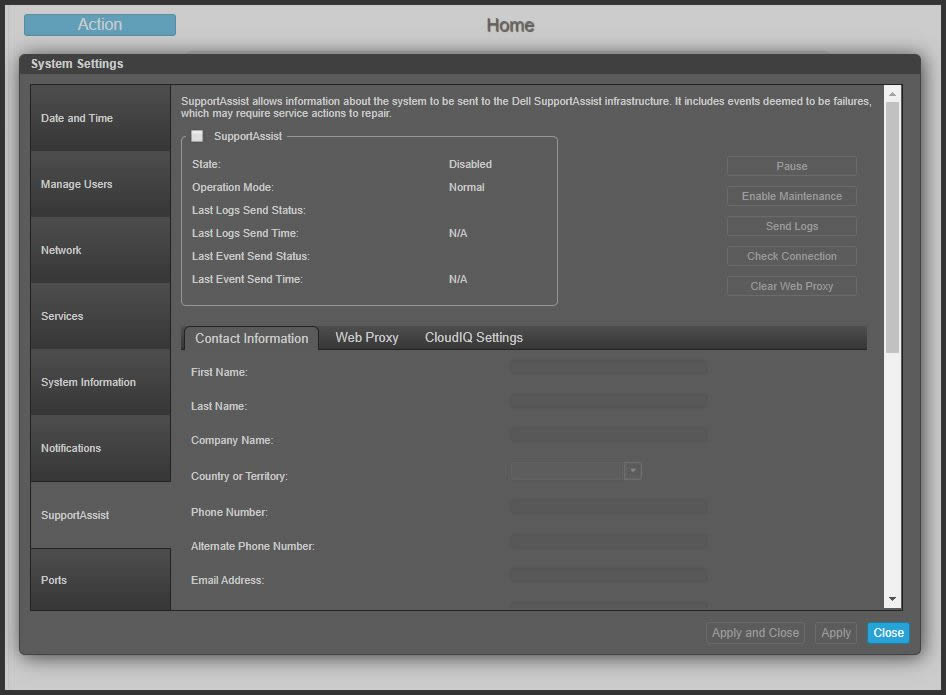This screenshot has width=946, height=695.
Task: Click the Send Logs button
Action: (x=792, y=226)
